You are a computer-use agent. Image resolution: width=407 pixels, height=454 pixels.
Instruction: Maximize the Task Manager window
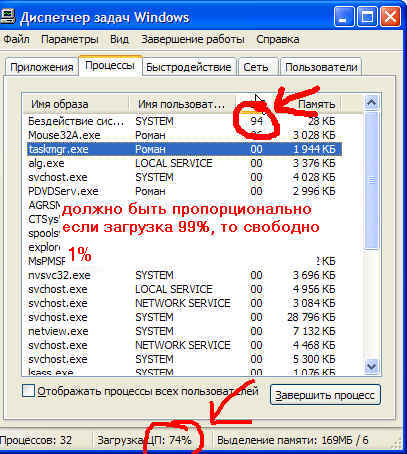[368, 17]
